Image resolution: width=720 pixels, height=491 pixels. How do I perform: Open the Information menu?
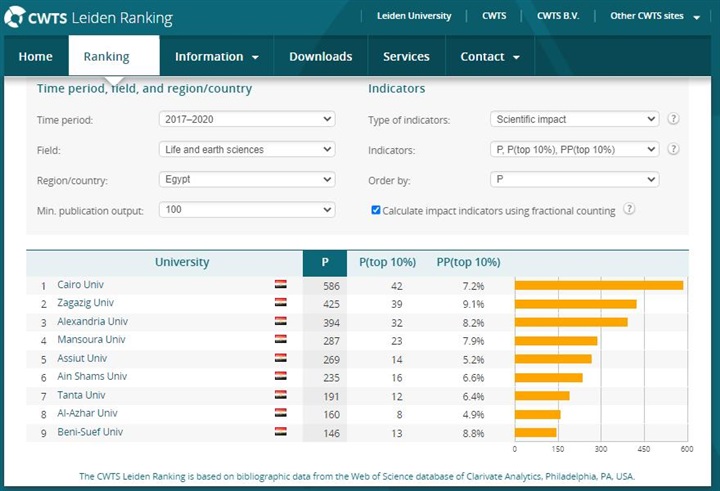tap(216, 57)
